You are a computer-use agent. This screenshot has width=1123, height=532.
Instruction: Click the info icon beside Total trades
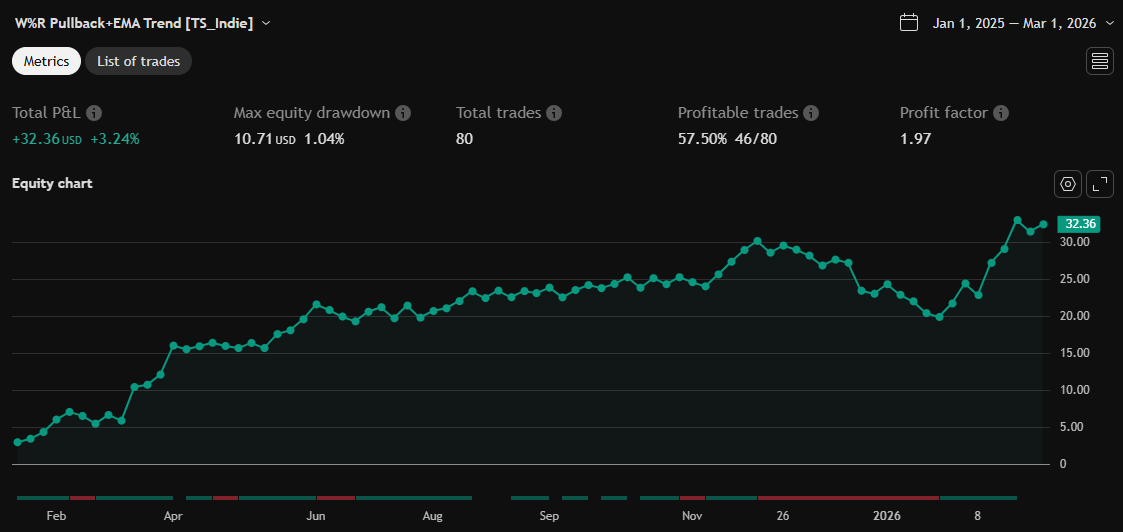[x=554, y=113]
